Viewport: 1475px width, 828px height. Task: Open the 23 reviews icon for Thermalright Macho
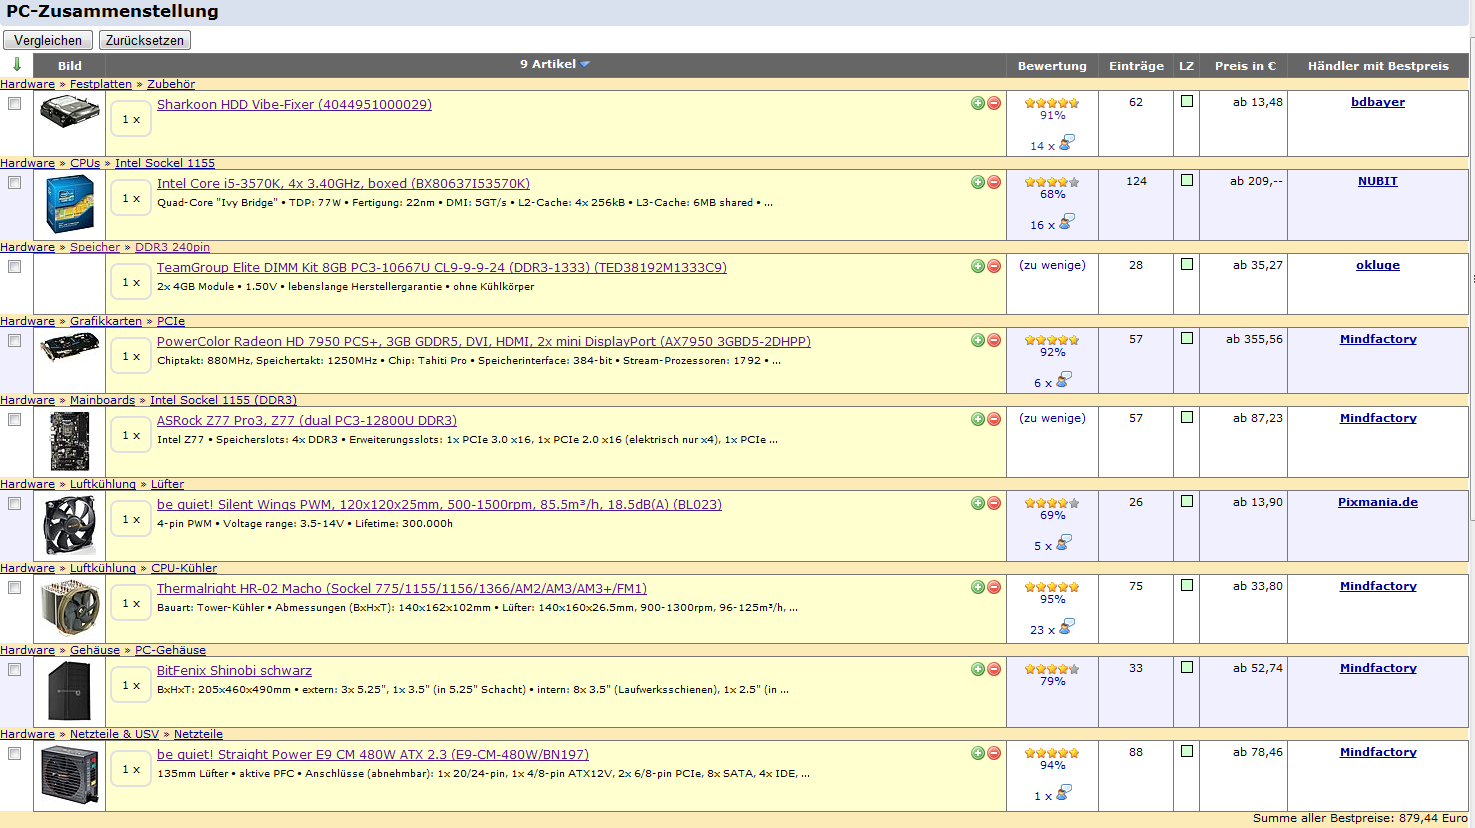pyautogui.click(x=1067, y=626)
